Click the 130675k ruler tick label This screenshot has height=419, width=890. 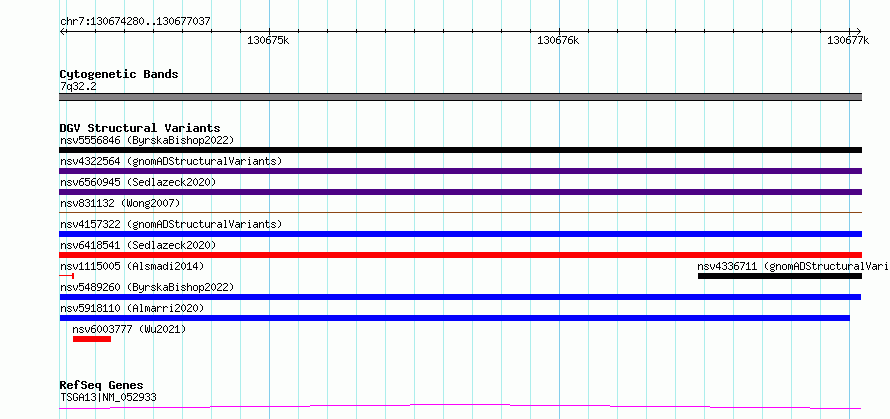click(x=268, y=40)
